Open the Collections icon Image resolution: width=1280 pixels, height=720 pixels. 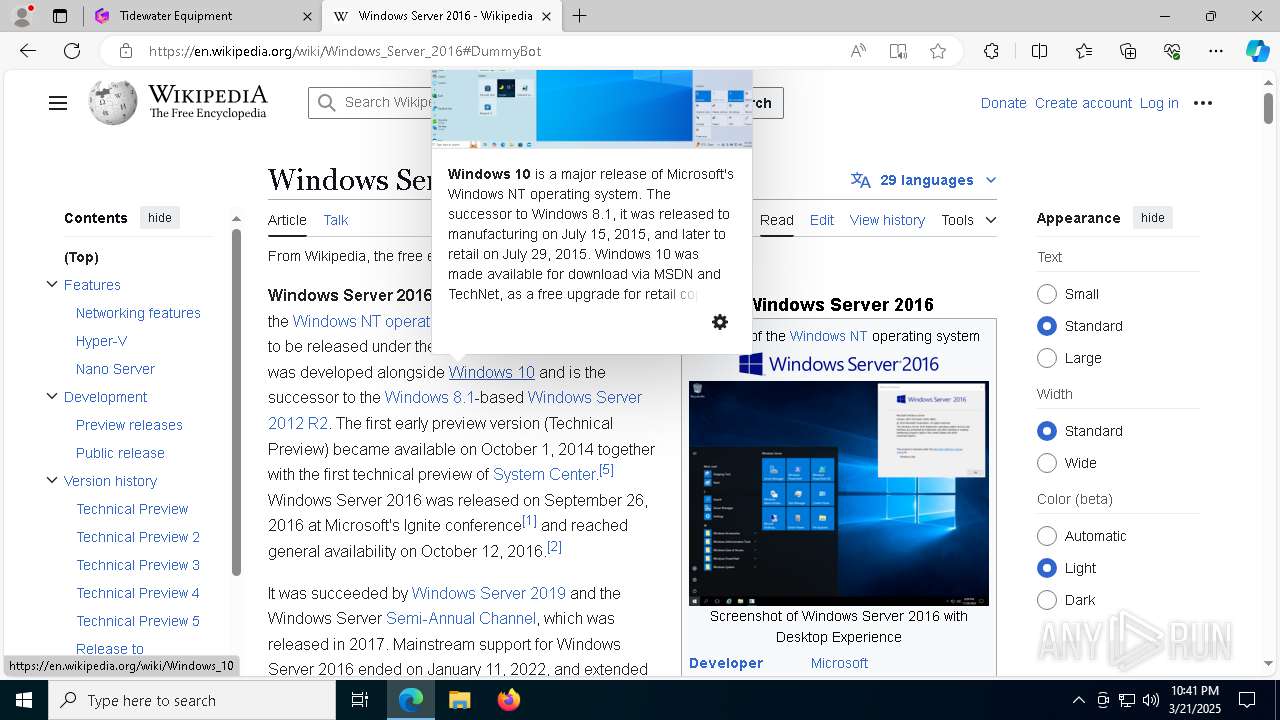point(1128,51)
